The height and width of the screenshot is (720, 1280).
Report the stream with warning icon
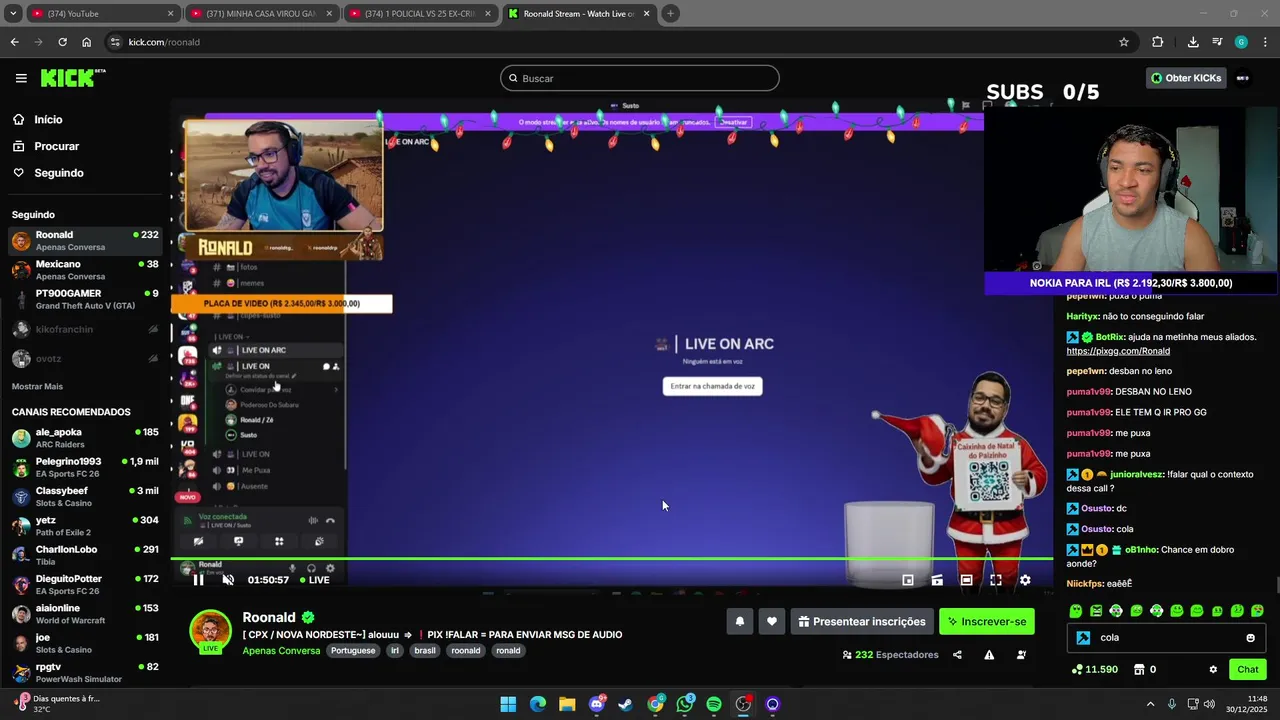[989, 655]
